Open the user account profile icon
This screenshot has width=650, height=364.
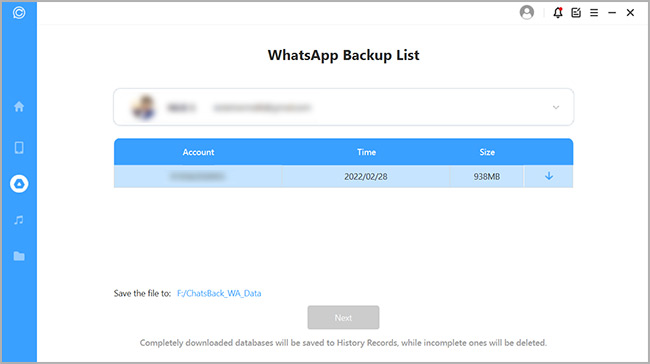(527, 12)
